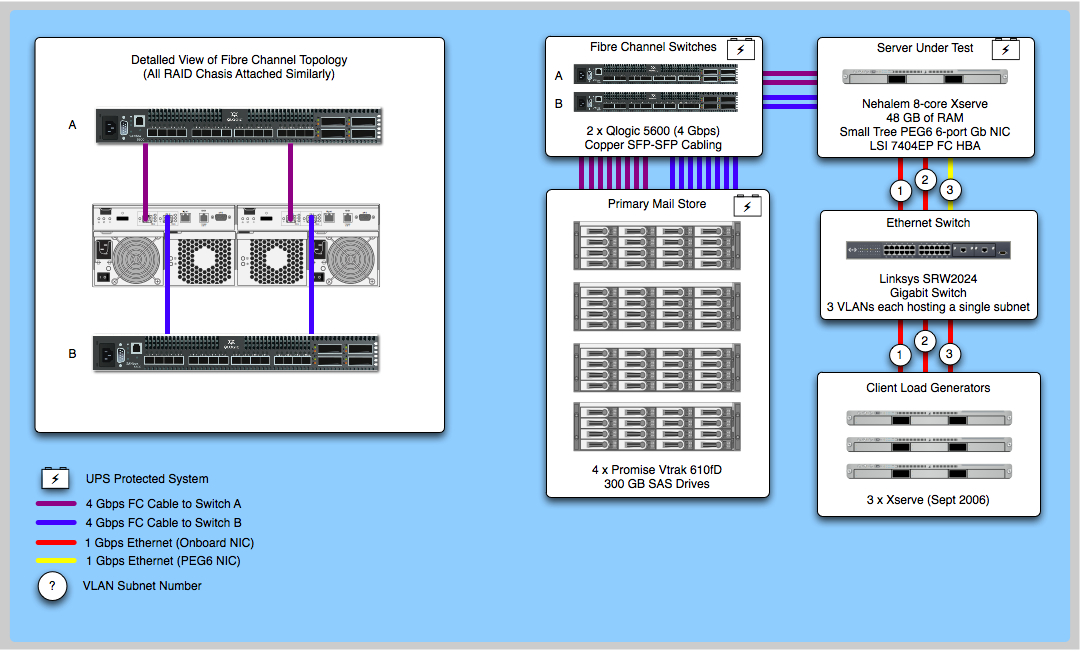Click the purple FC Cable to Switch A legend swatch
Screen dimensions: 1080x651
pyautogui.click(x=57, y=504)
